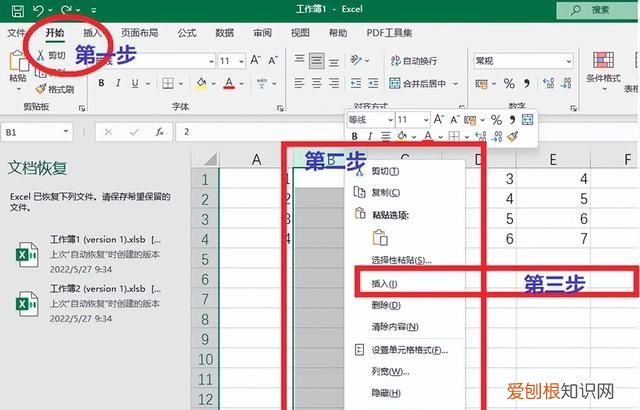Switch to the 视图 ribbon tab
This screenshot has width=640, height=410.
(300, 33)
